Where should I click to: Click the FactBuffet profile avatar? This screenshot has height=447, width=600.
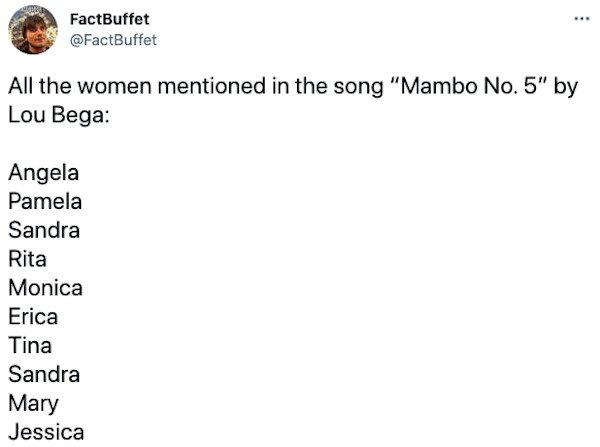(37, 30)
